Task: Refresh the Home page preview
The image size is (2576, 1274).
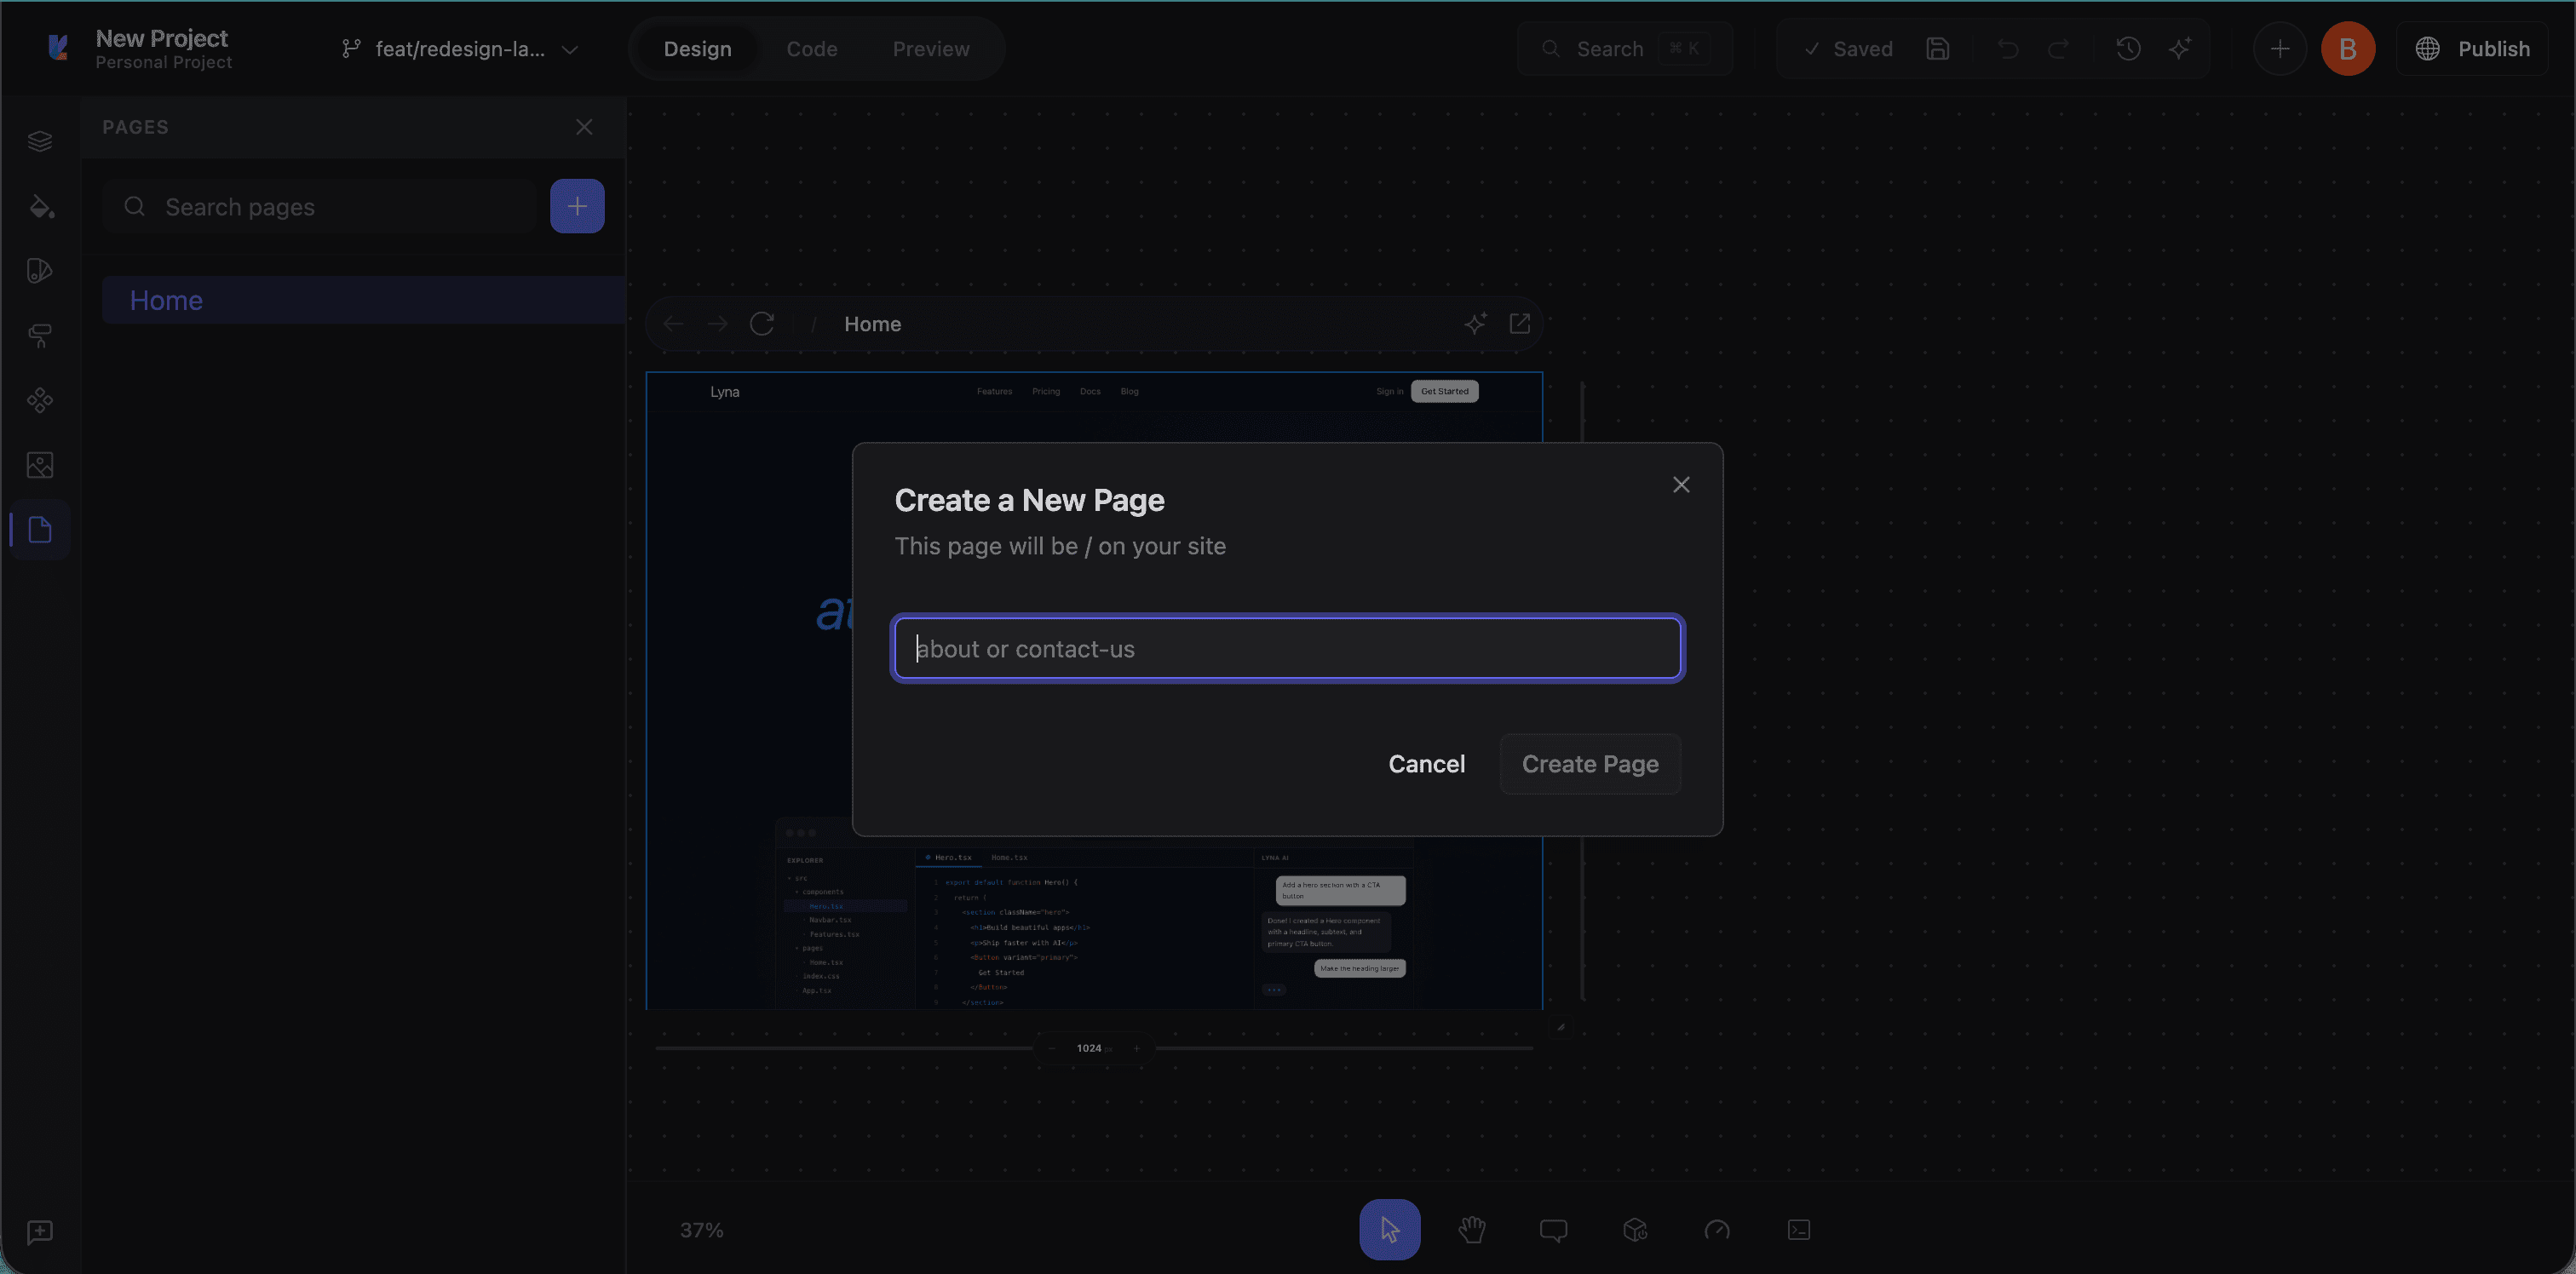Action: point(761,323)
